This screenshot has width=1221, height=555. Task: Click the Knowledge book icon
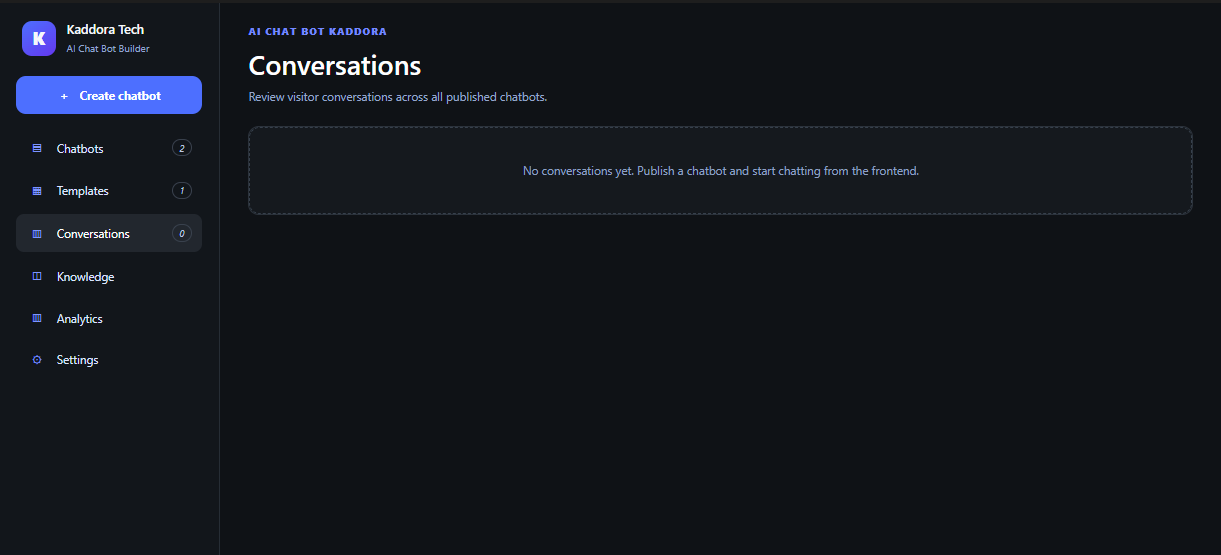(x=37, y=276)
